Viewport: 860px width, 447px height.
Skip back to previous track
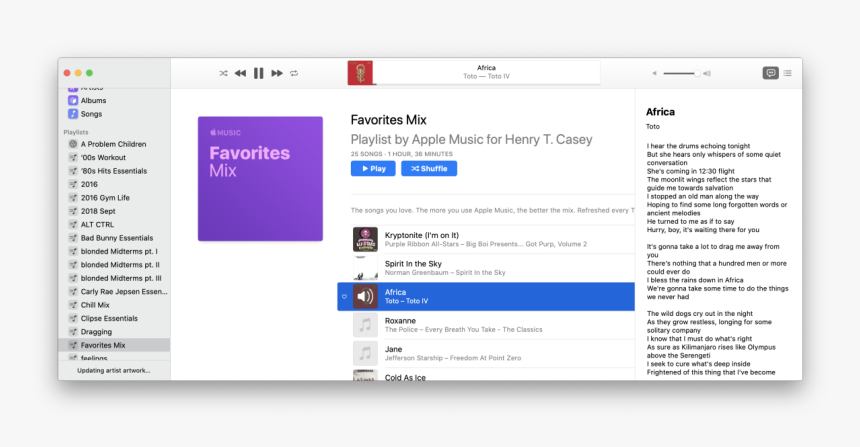pyautogui.click(x=240, y=73)
